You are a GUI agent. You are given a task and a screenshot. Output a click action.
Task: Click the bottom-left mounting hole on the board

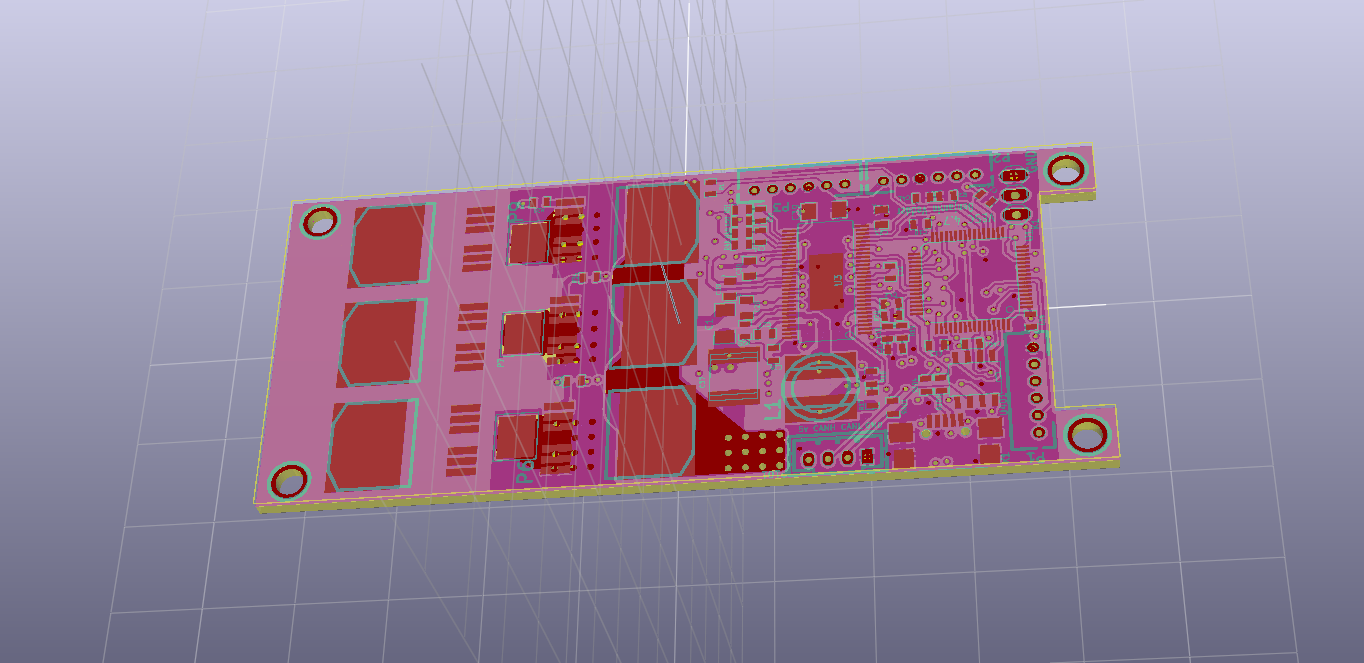coord(290,480)
